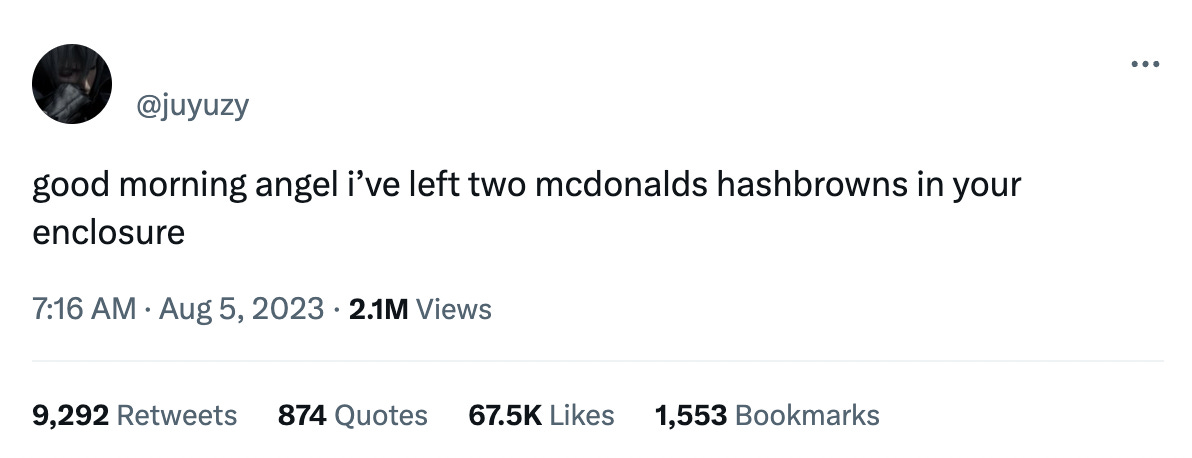Click the word "enclosure" in tweet
Image resolution: width=1192 pixels, height=458 pixels.
click(109, 232)
